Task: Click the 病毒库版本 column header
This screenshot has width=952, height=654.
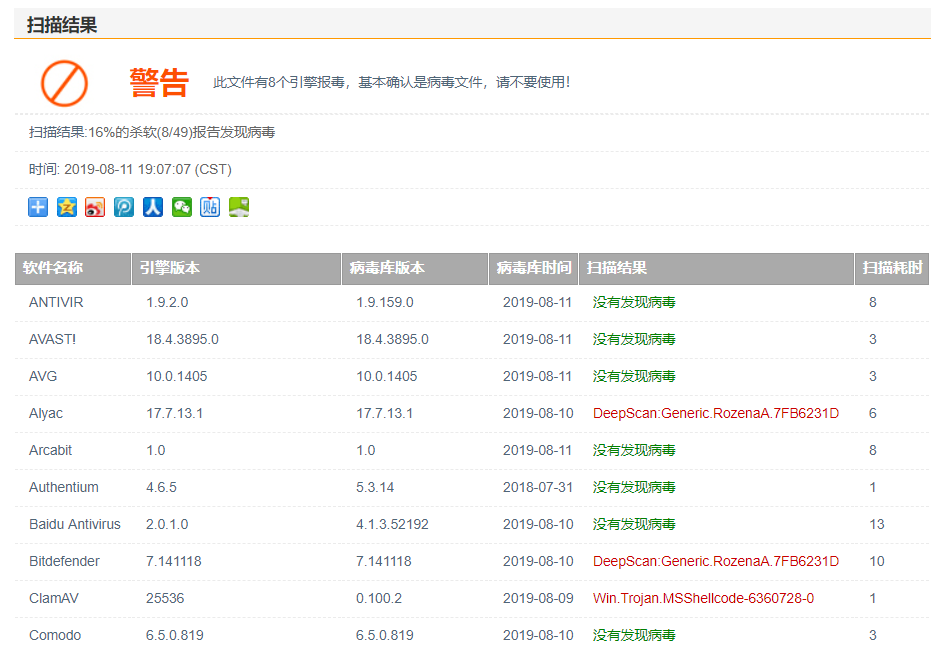Action: click(x=415, y=268)
